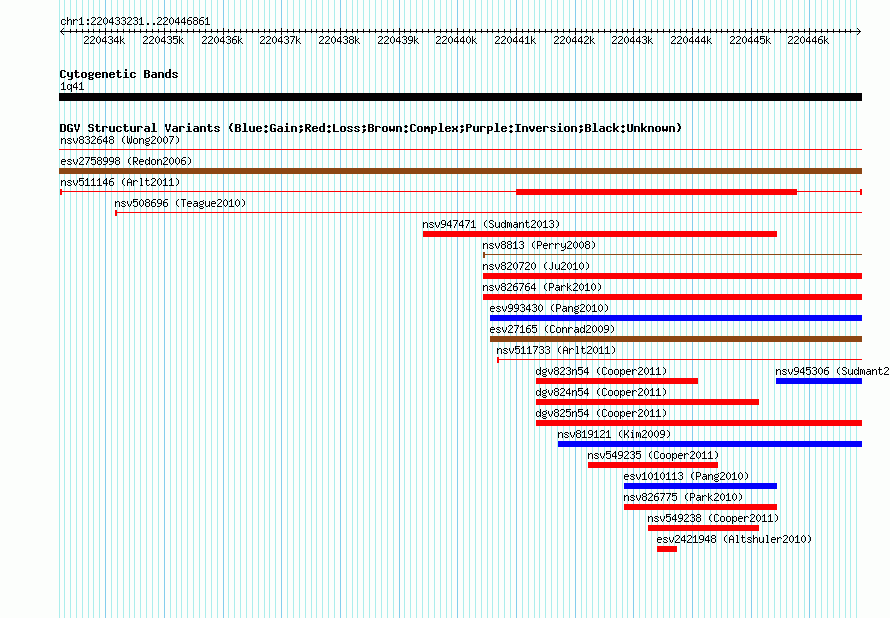Click the nsv511146 (Arlt2011) label
This screenshot has height=618, width=890.
(120, 182)
